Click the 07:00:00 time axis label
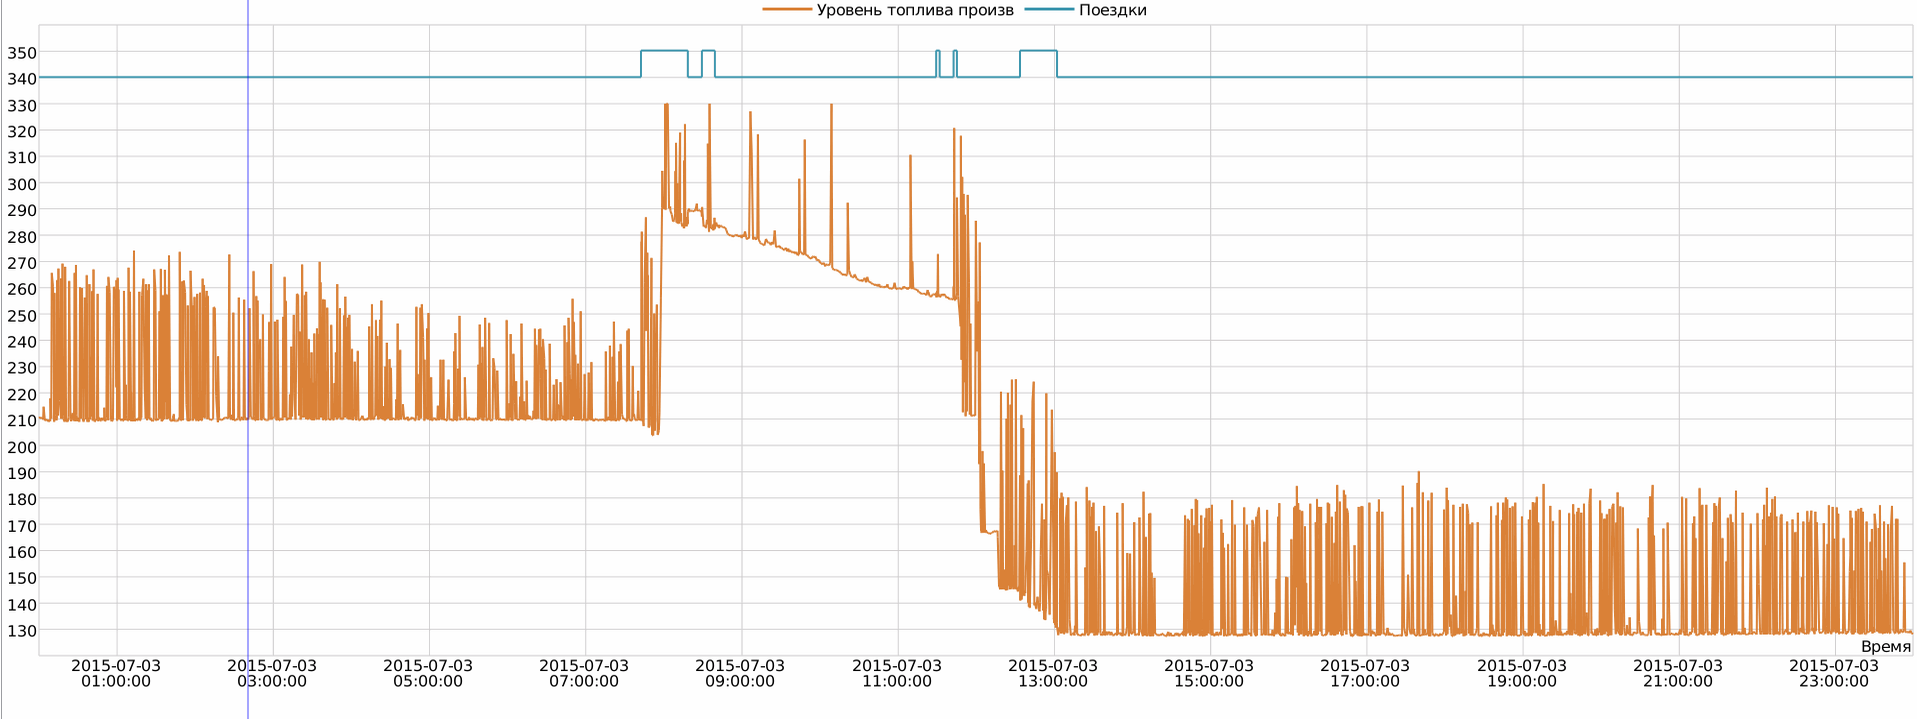1917x719 pixels. coord(584,673)
